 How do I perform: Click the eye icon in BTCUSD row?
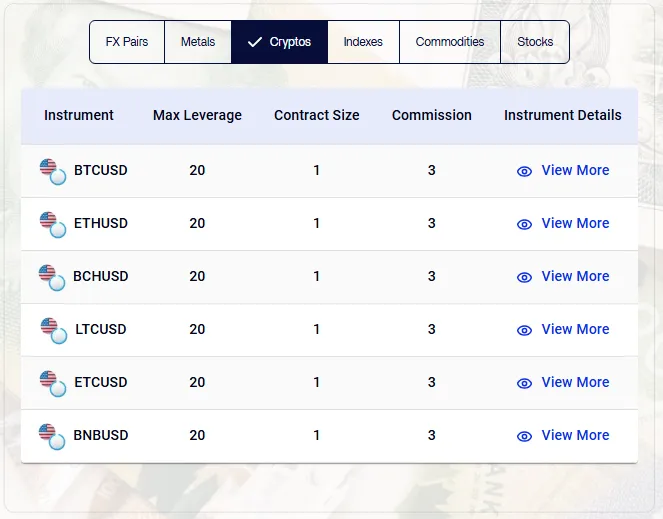[x=524, y=171]
